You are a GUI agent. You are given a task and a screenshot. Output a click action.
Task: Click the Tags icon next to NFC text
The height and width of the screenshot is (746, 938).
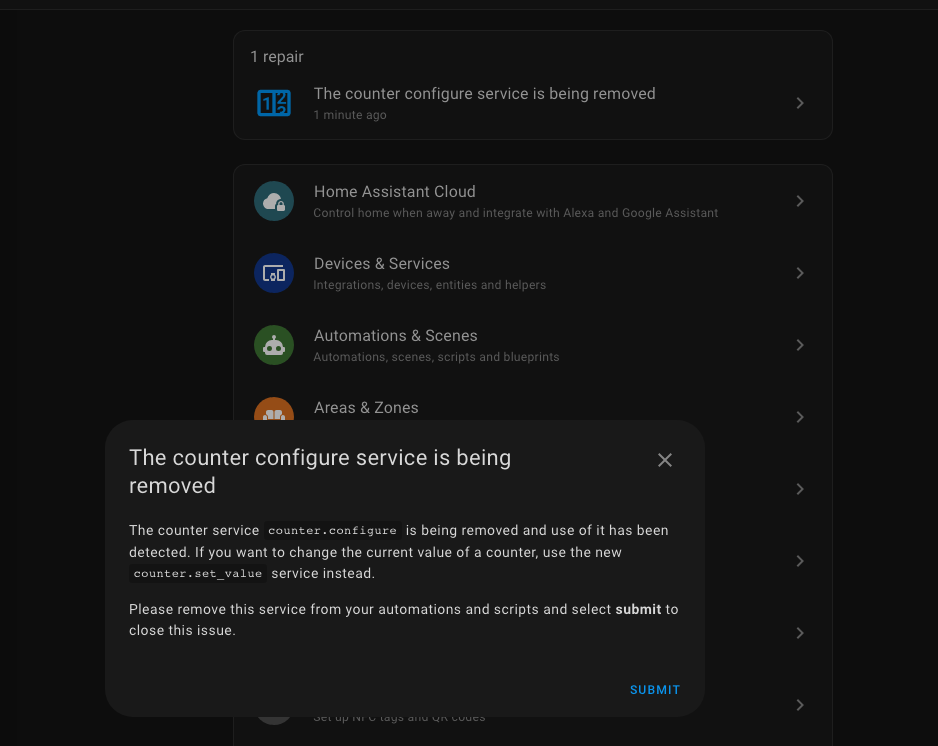click(274, 705)
